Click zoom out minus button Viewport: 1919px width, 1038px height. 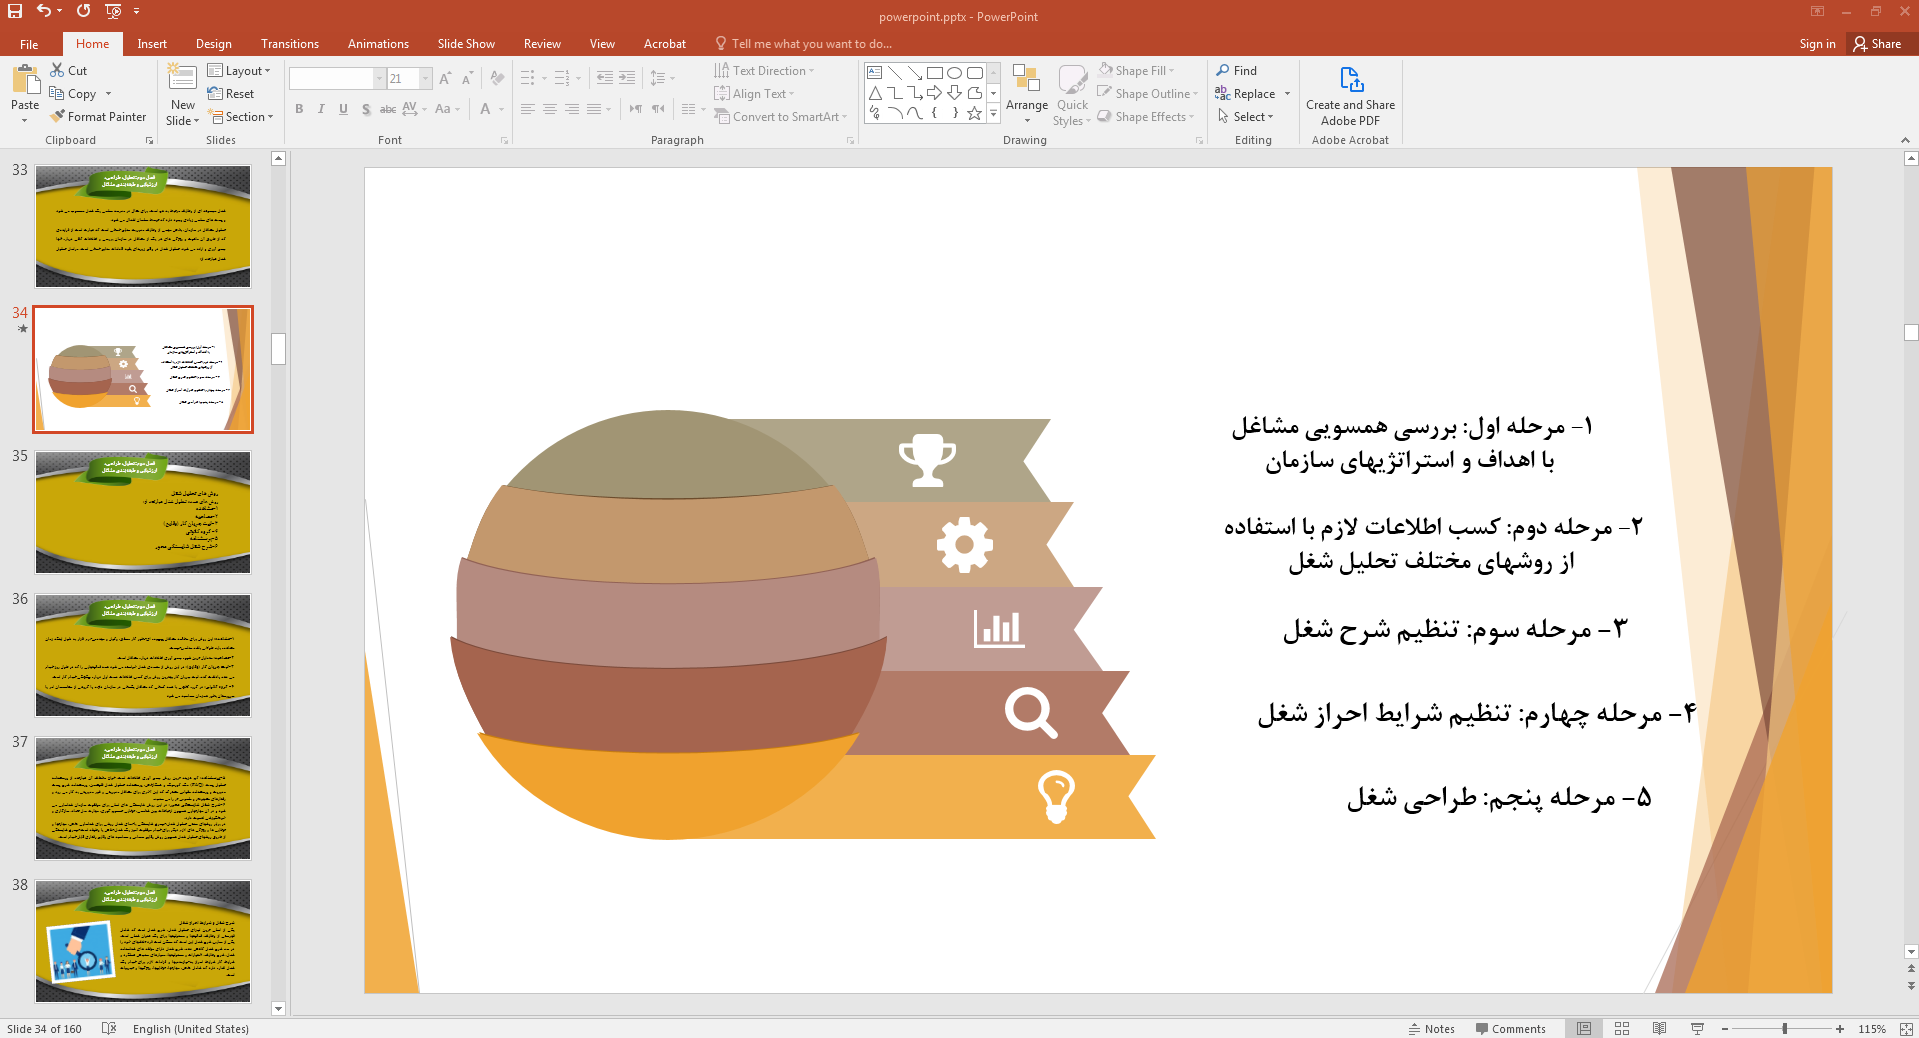(x=1725, y=1028)
